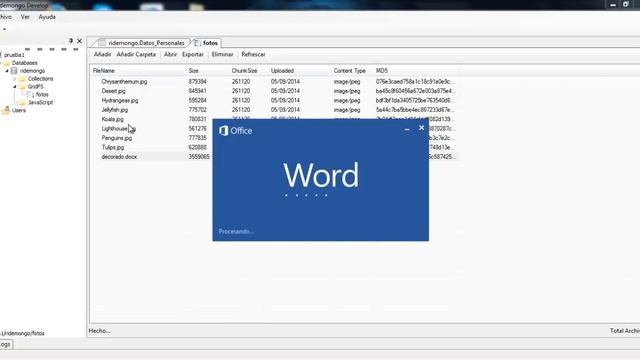
Task: Click the Datos_Personales tab icon
Action: pyautogui.click(x=102, y=43)
